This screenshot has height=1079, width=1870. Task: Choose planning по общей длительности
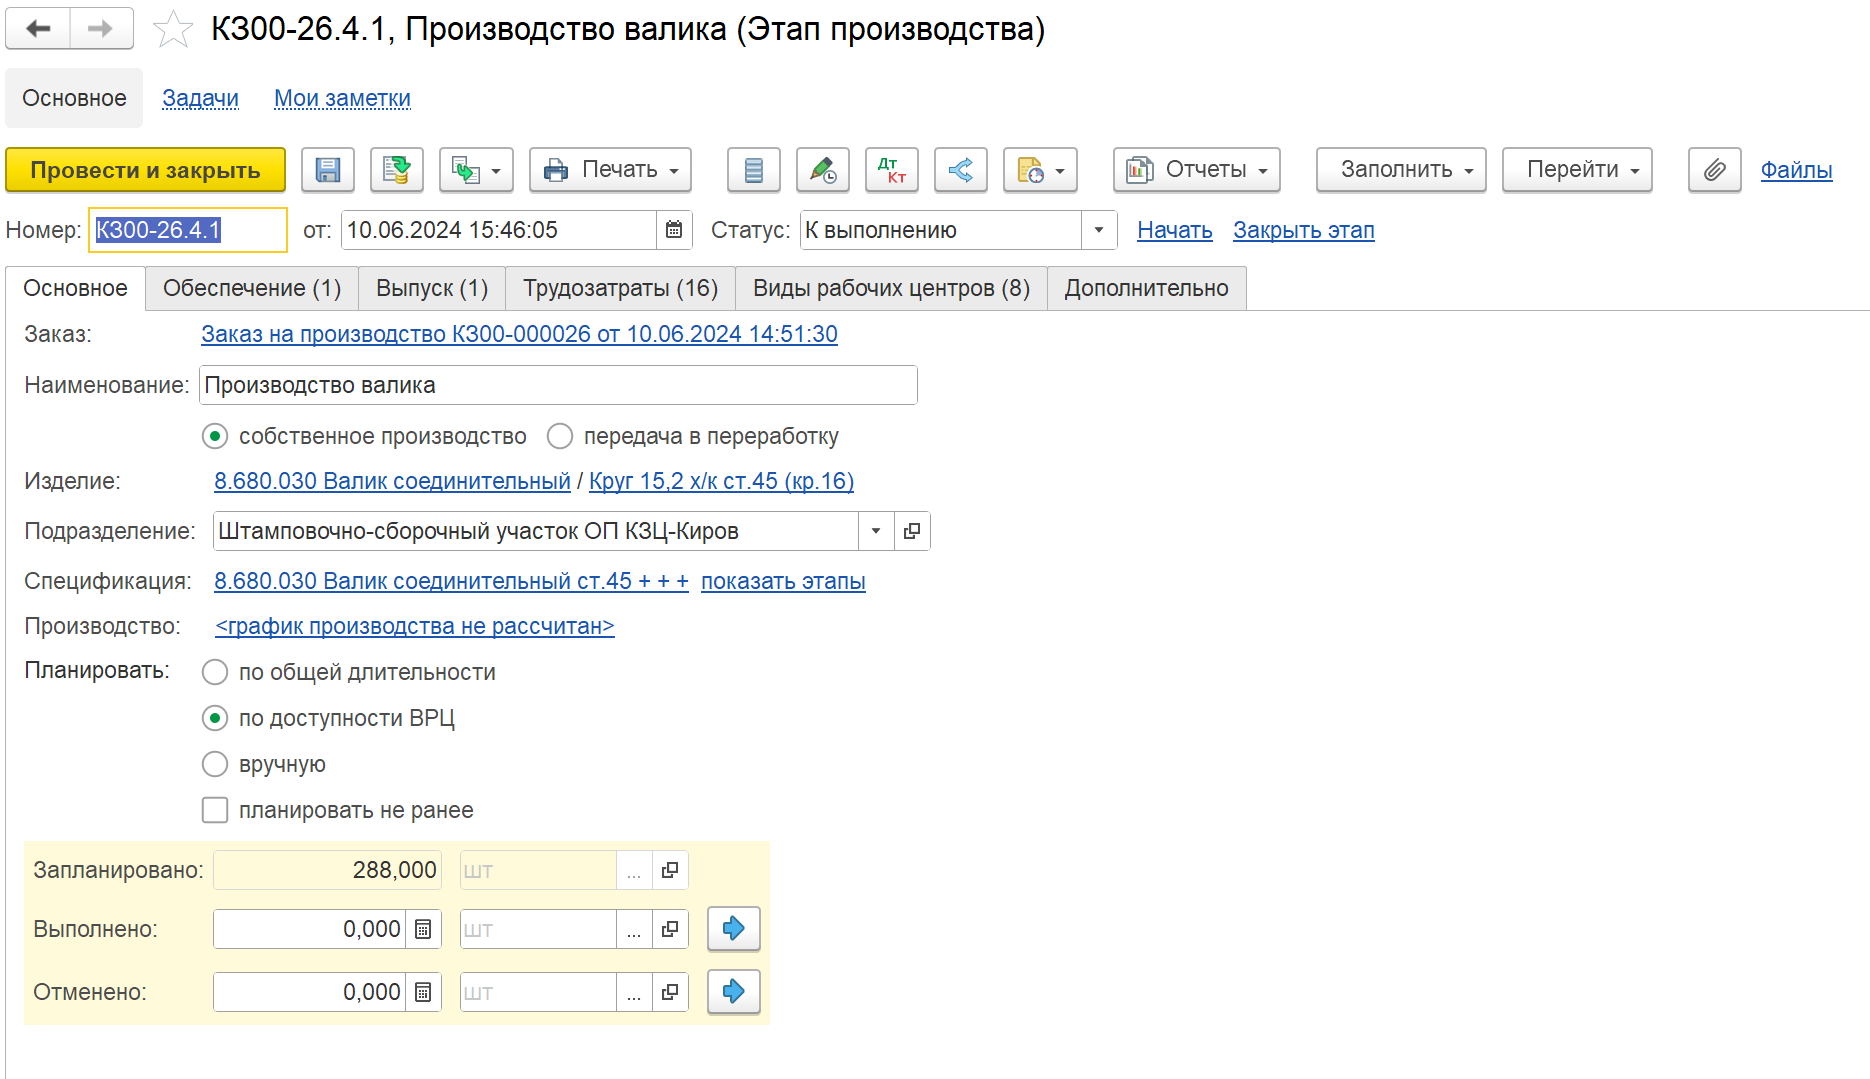pos(215,672)
